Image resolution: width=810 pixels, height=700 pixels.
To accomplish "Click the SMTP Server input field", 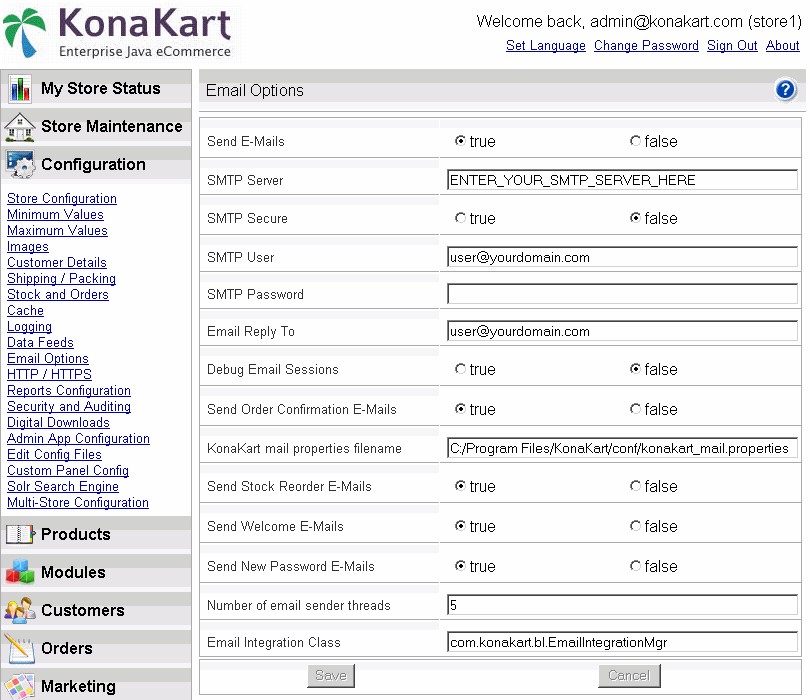I will pos(622,180).
